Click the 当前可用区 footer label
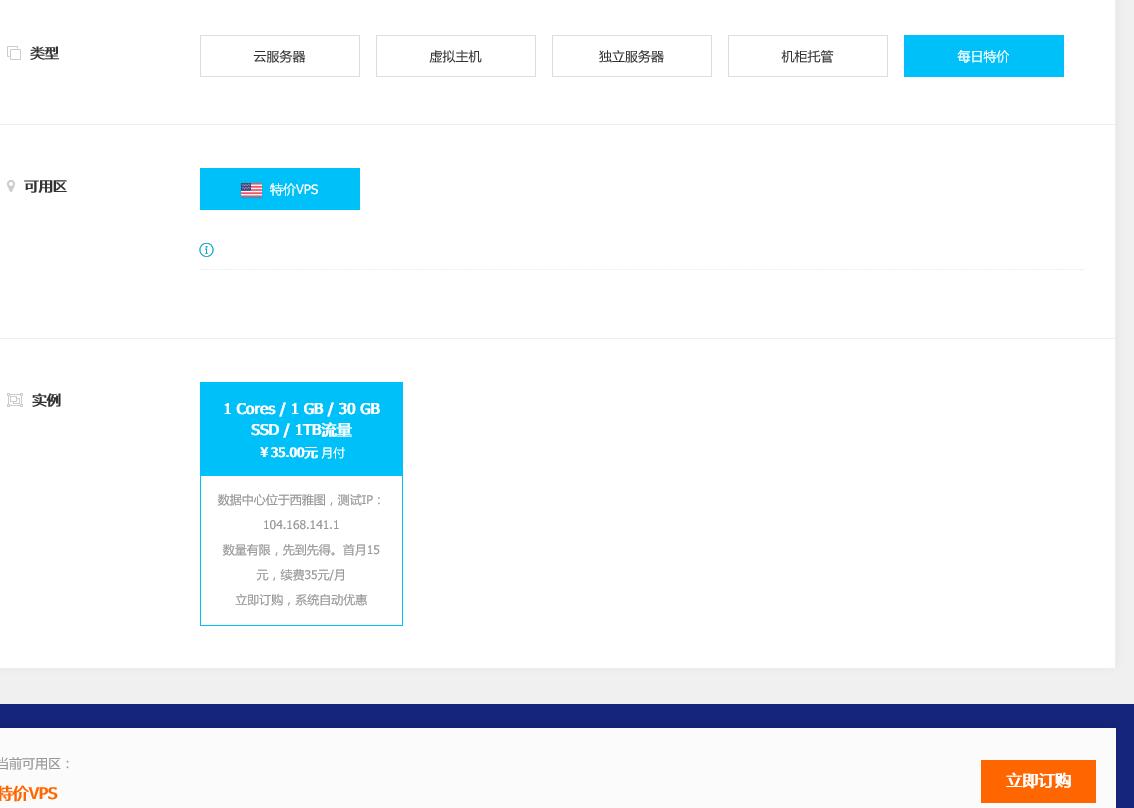 click(x=36, y=763)
